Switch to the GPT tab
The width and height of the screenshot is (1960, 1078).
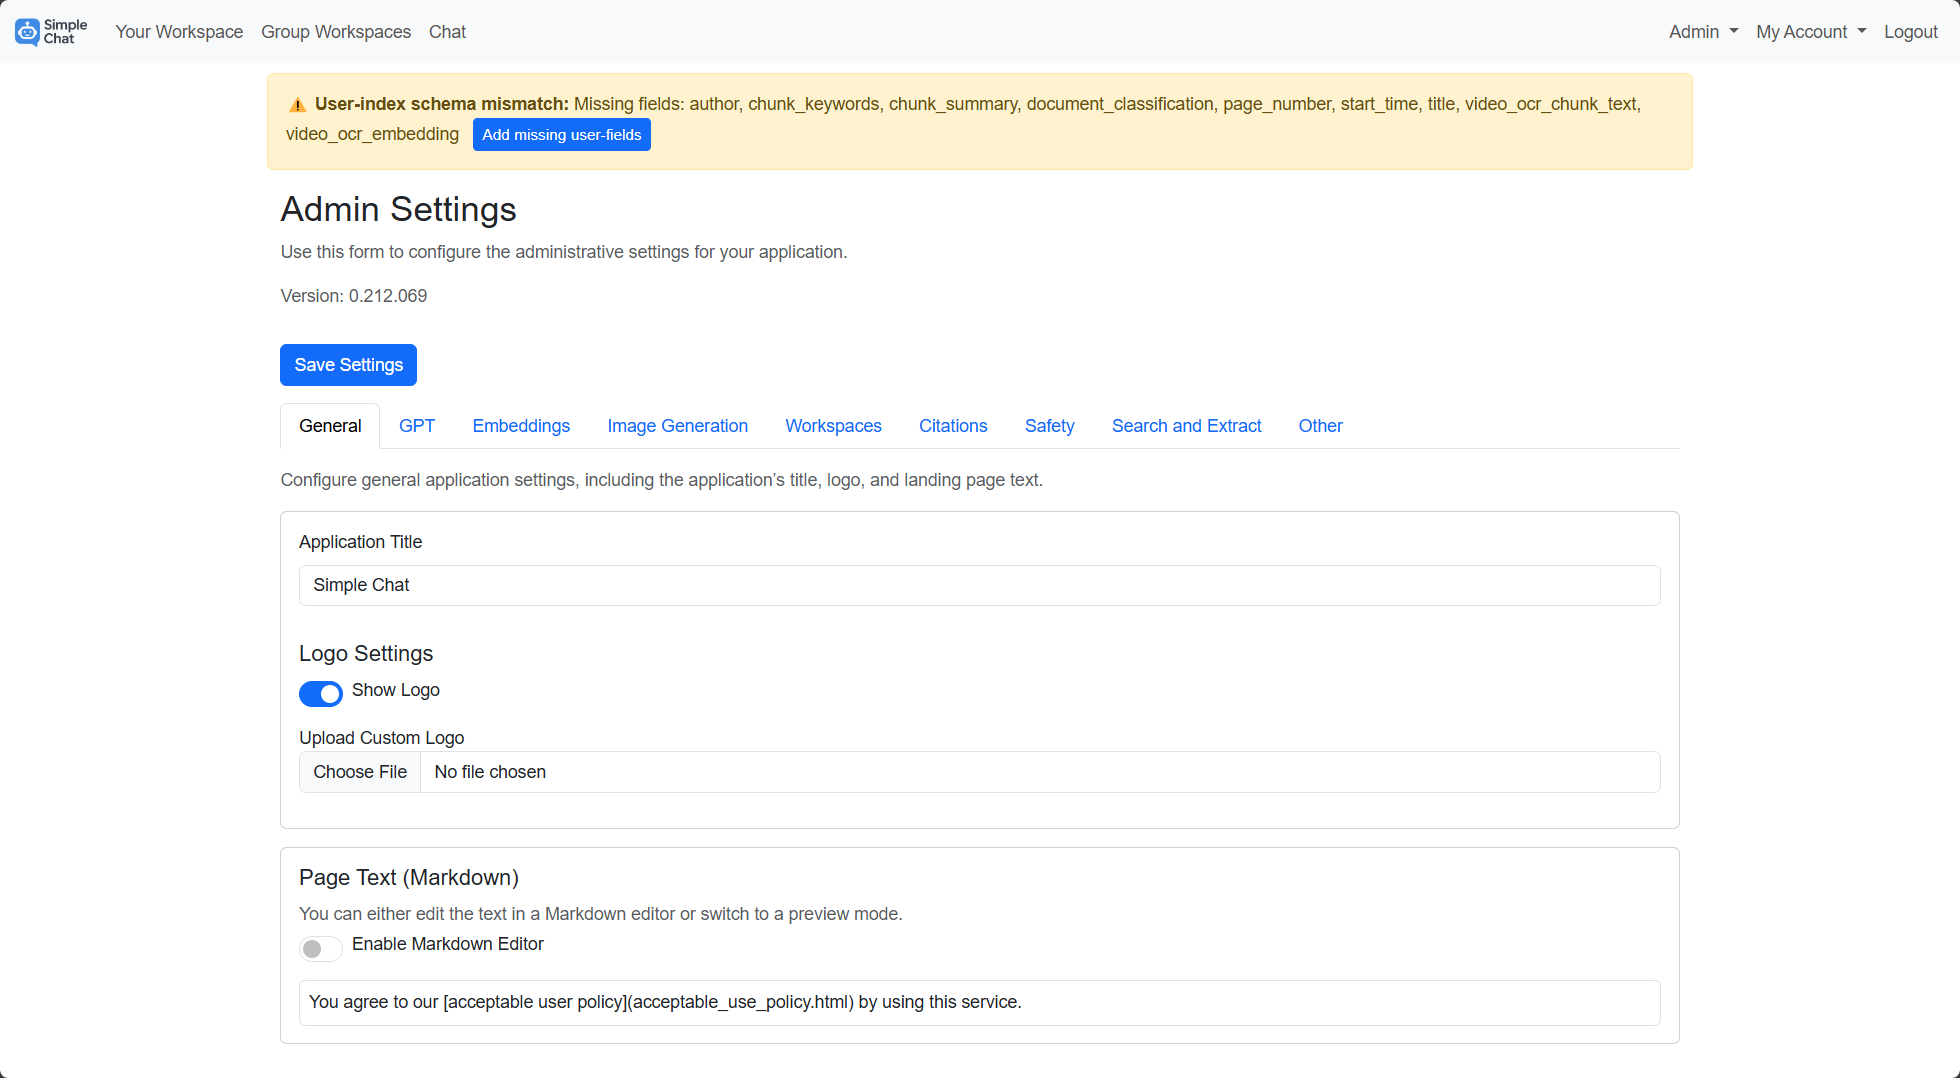pos(417,426)
